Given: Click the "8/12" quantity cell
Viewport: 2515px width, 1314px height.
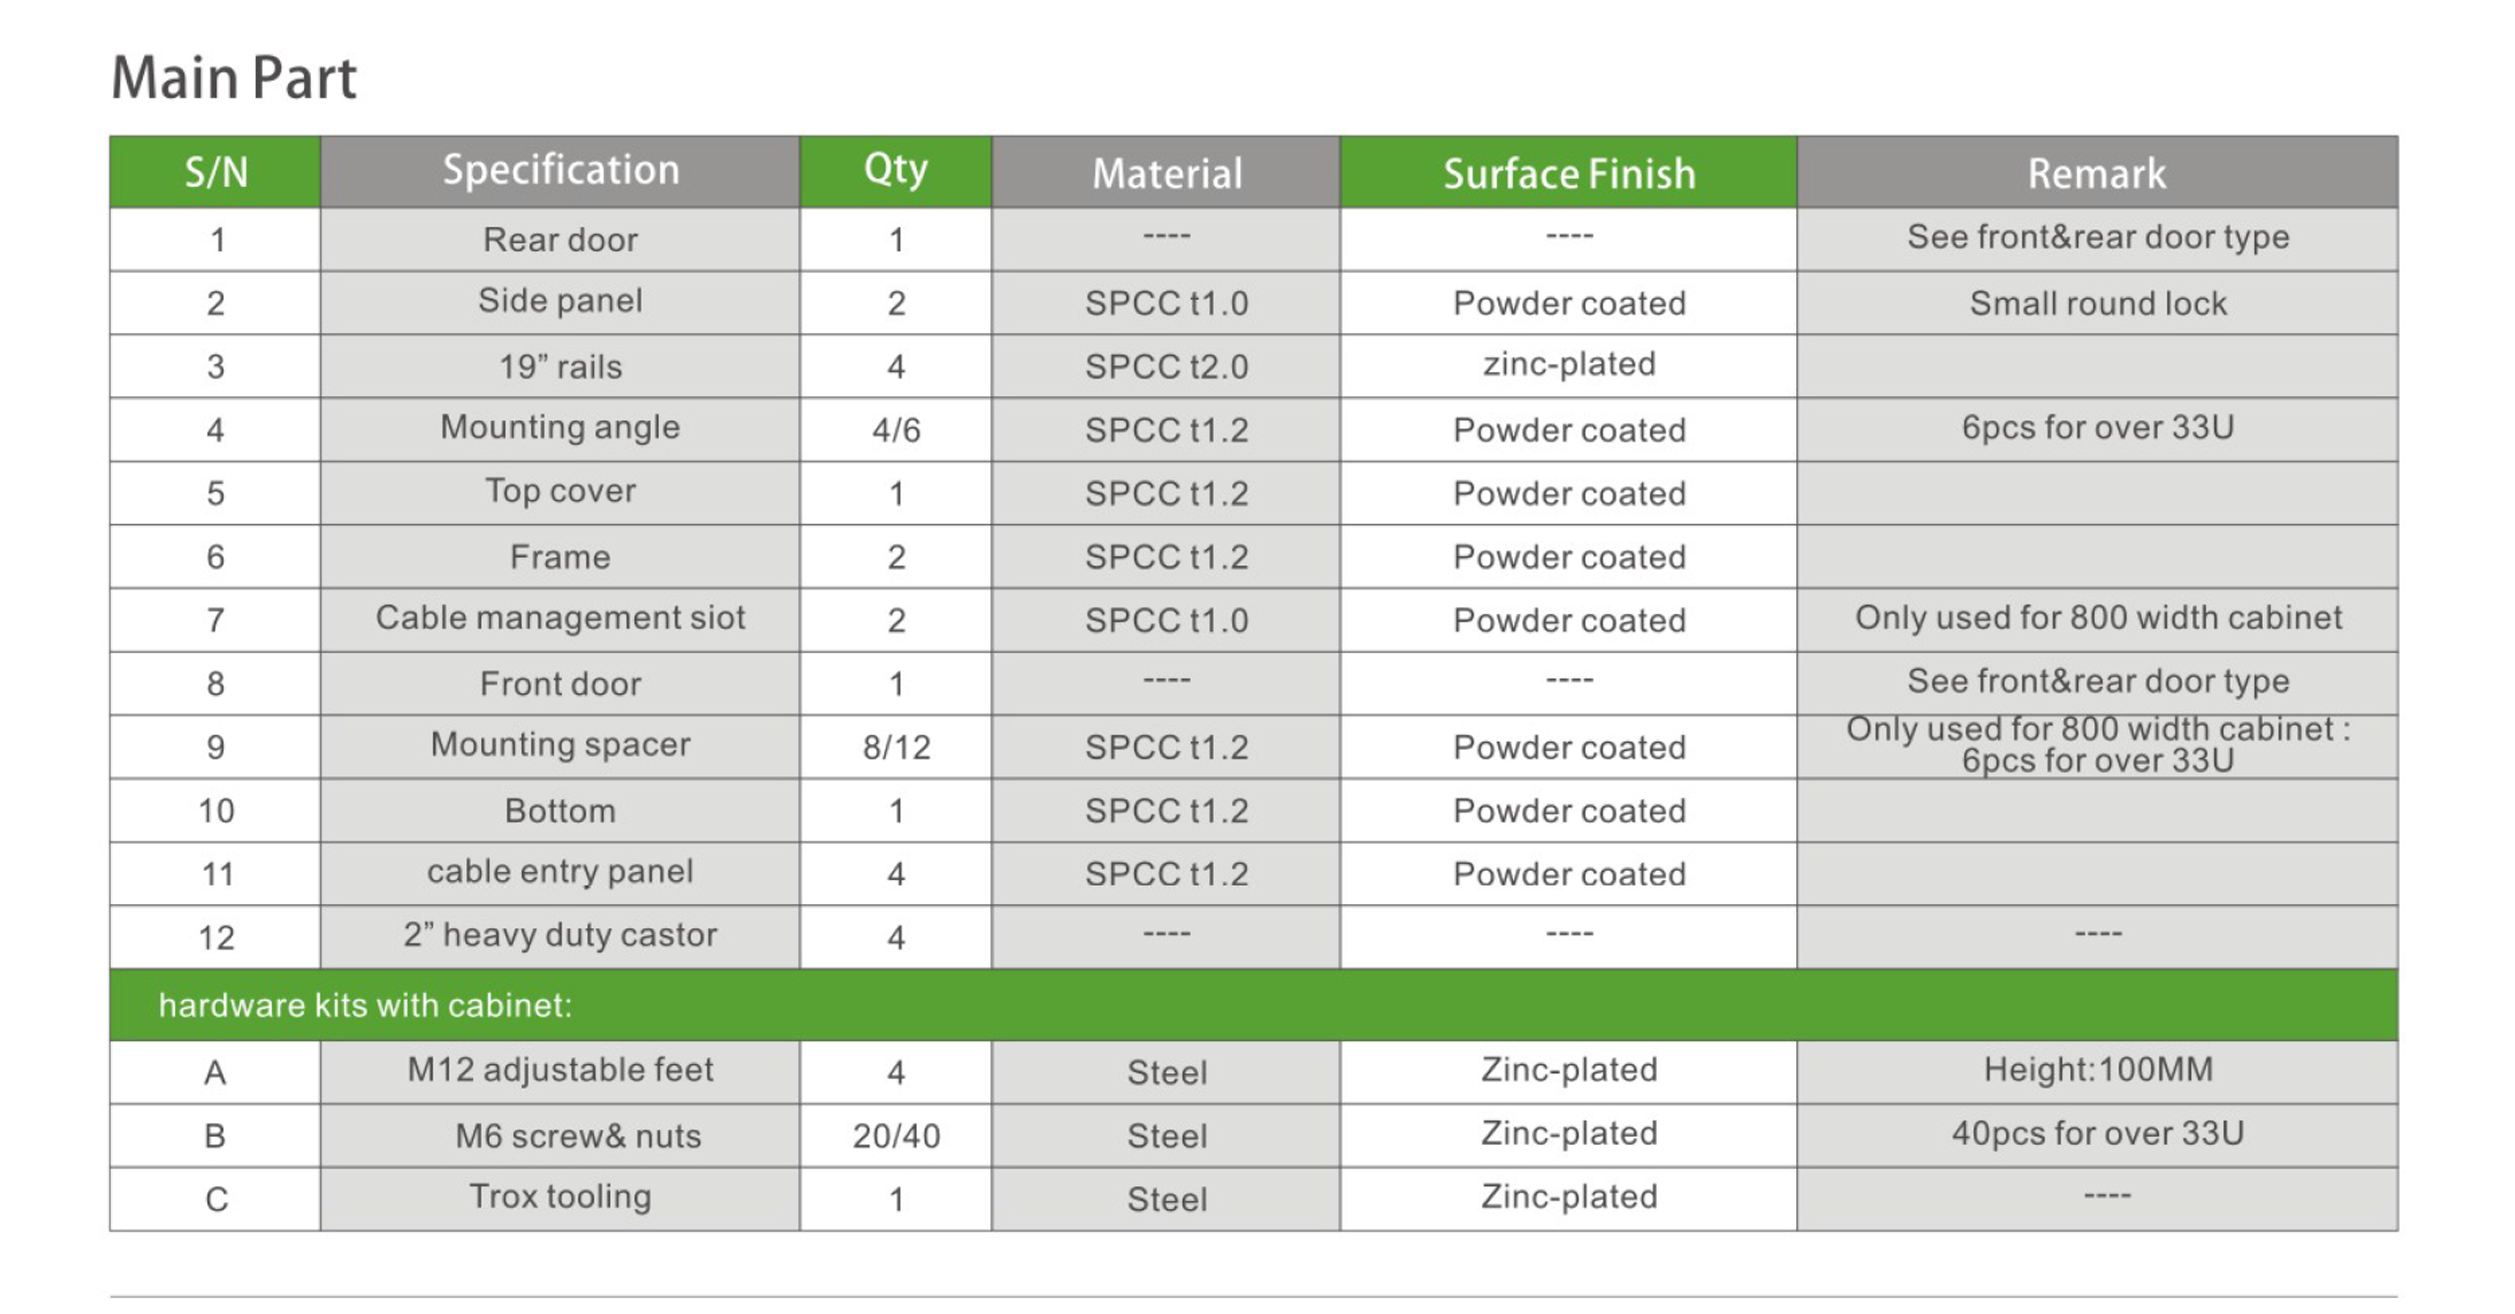Looking at the screenshot, I should 895,747.
